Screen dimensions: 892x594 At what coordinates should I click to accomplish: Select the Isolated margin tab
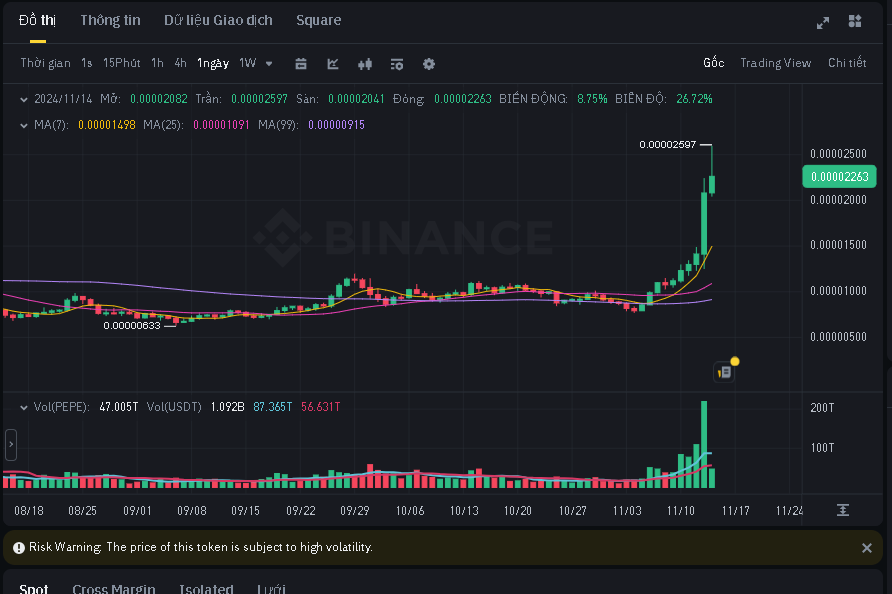coord(207,588)
